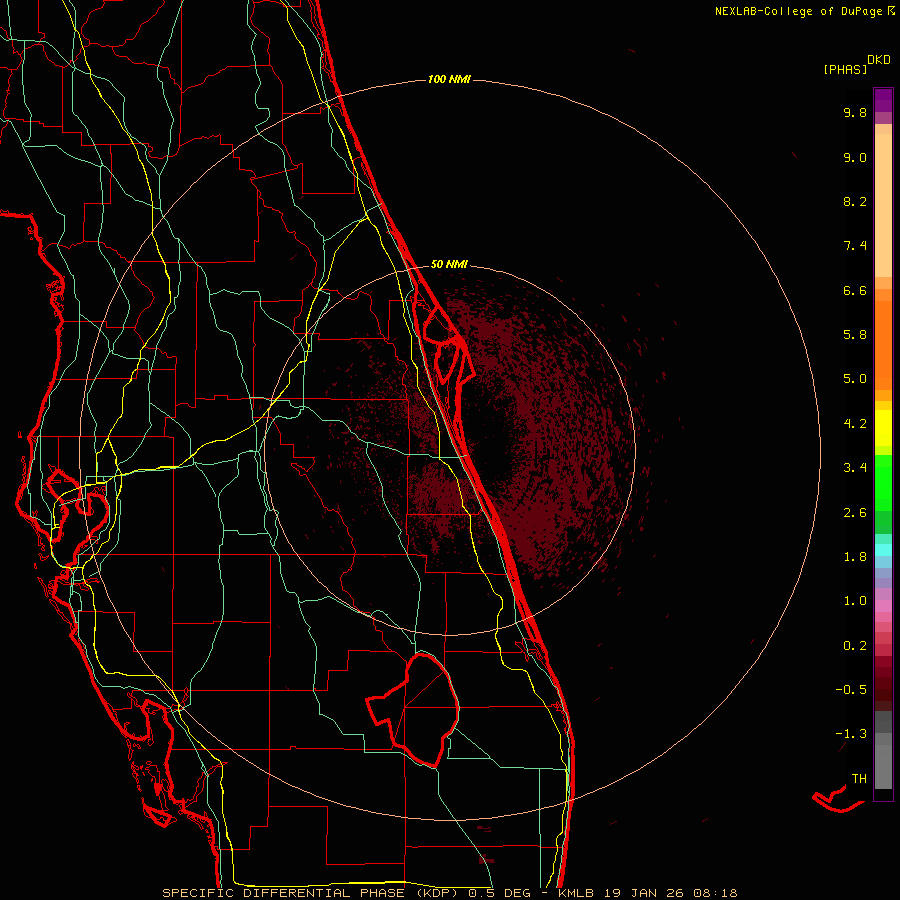Screen dimensions: 900x900
Task: Click the [PHAS] units label
Action: [x=844, y=69]
